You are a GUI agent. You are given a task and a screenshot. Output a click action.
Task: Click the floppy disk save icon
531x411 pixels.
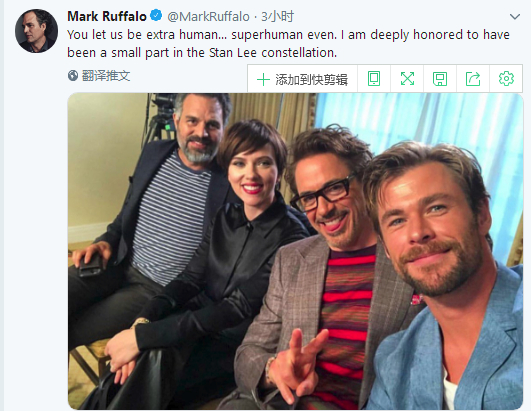coord(440,79)
